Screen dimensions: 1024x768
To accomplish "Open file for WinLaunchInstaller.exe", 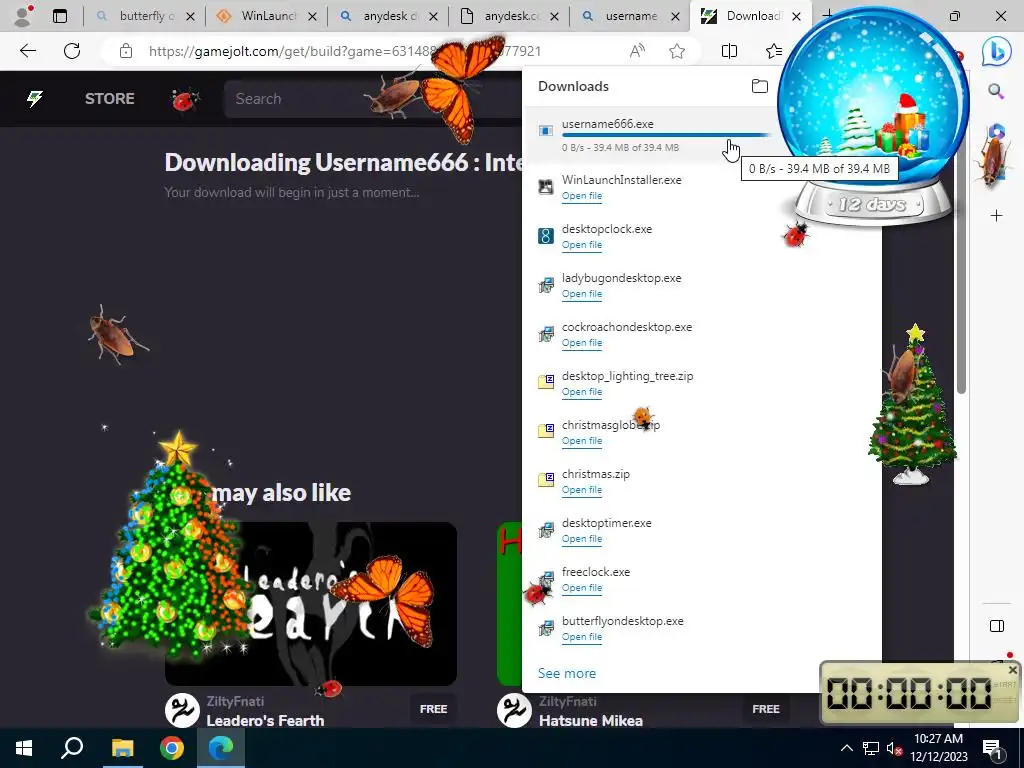I will [x=582, y=196].
